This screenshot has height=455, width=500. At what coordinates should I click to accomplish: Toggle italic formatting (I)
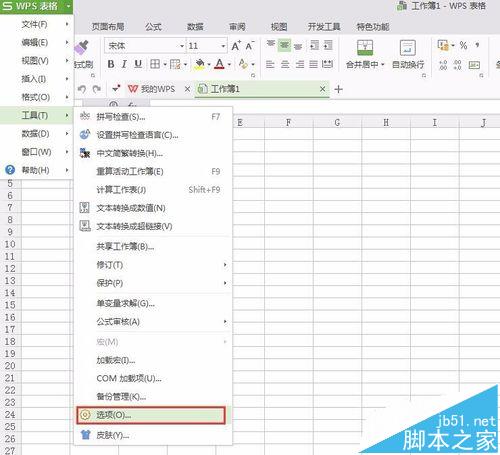point(124,64)
